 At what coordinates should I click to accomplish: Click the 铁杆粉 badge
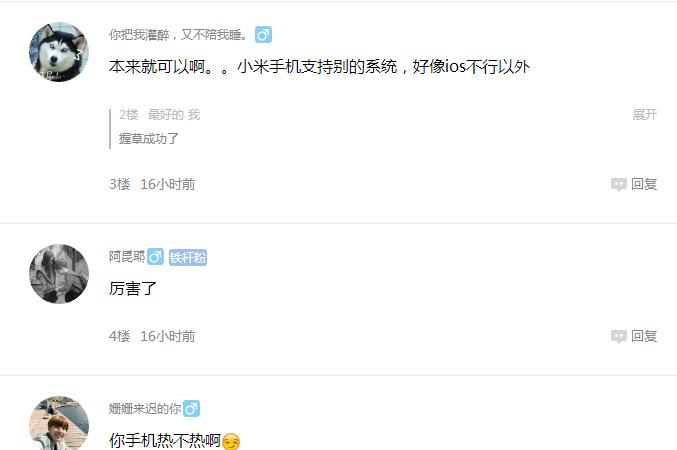coord(188,257)
